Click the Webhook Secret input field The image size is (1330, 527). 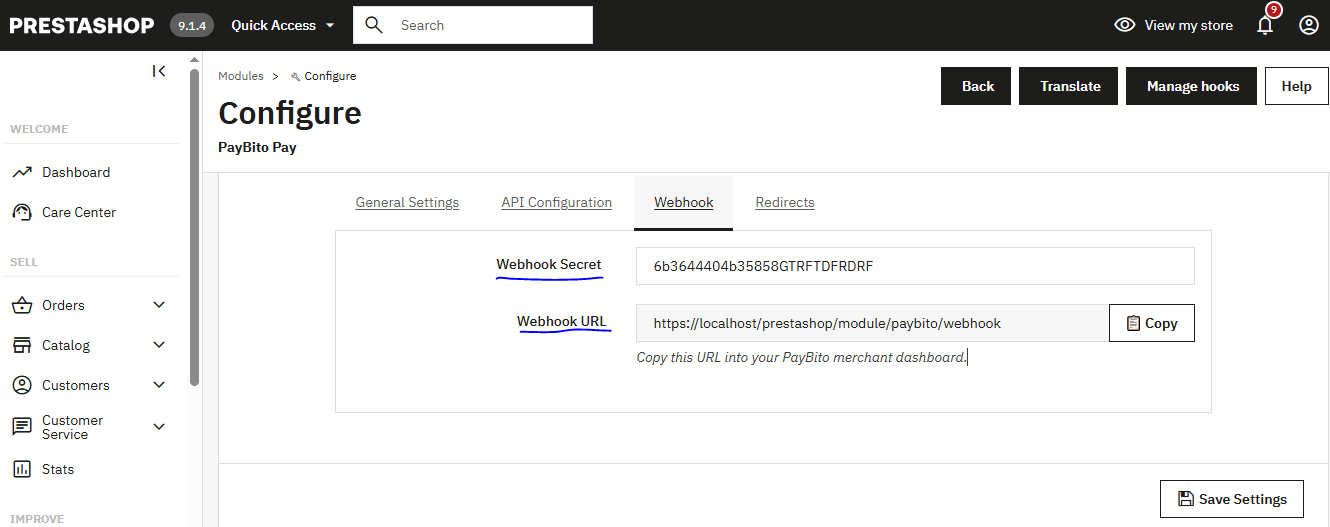pos(915,266)
